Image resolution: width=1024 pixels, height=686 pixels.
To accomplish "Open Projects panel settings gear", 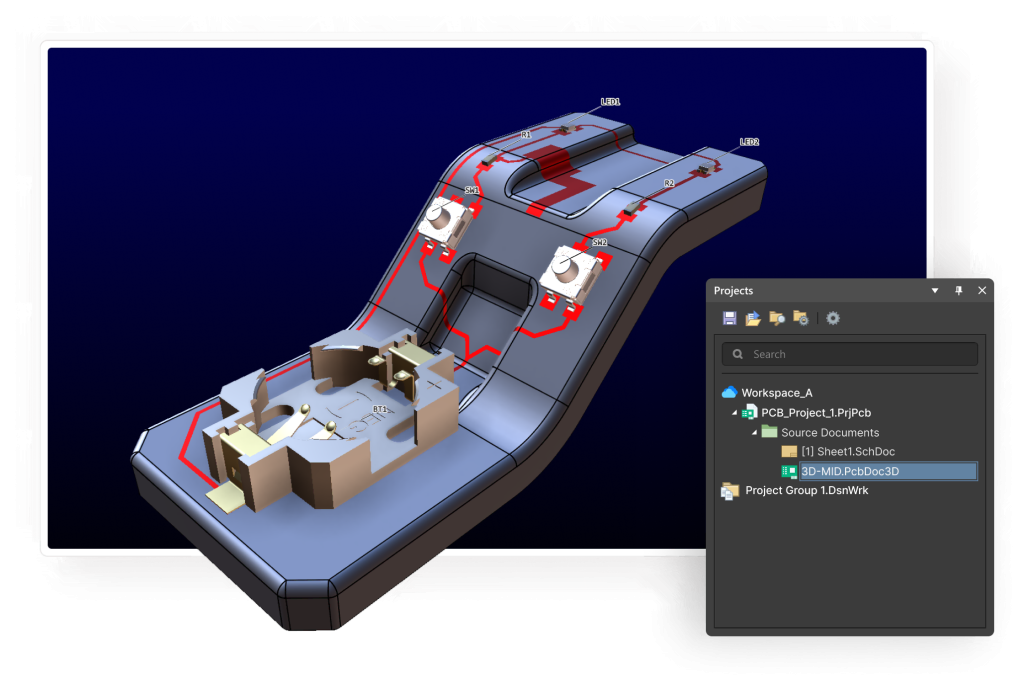I will 833,318.
